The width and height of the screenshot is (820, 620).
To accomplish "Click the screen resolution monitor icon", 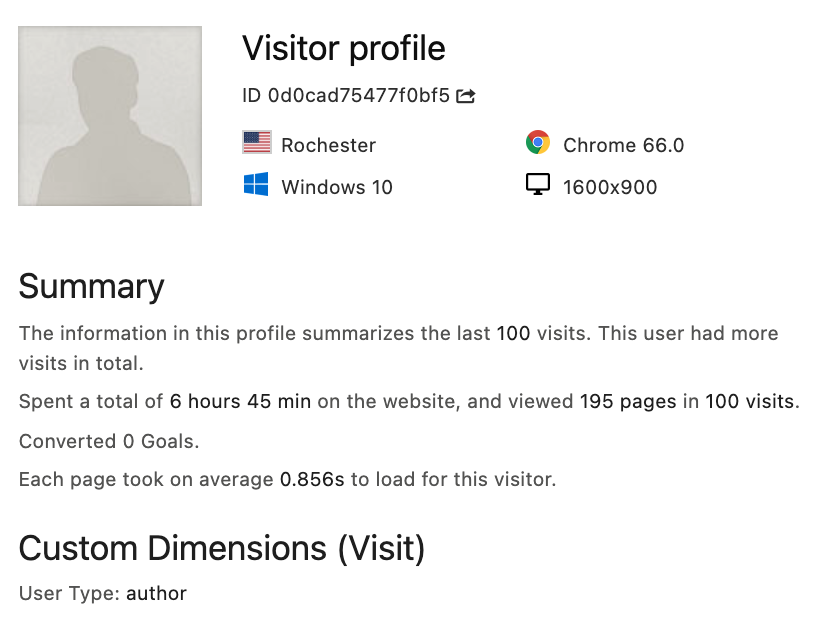I will tap(539, 184).
